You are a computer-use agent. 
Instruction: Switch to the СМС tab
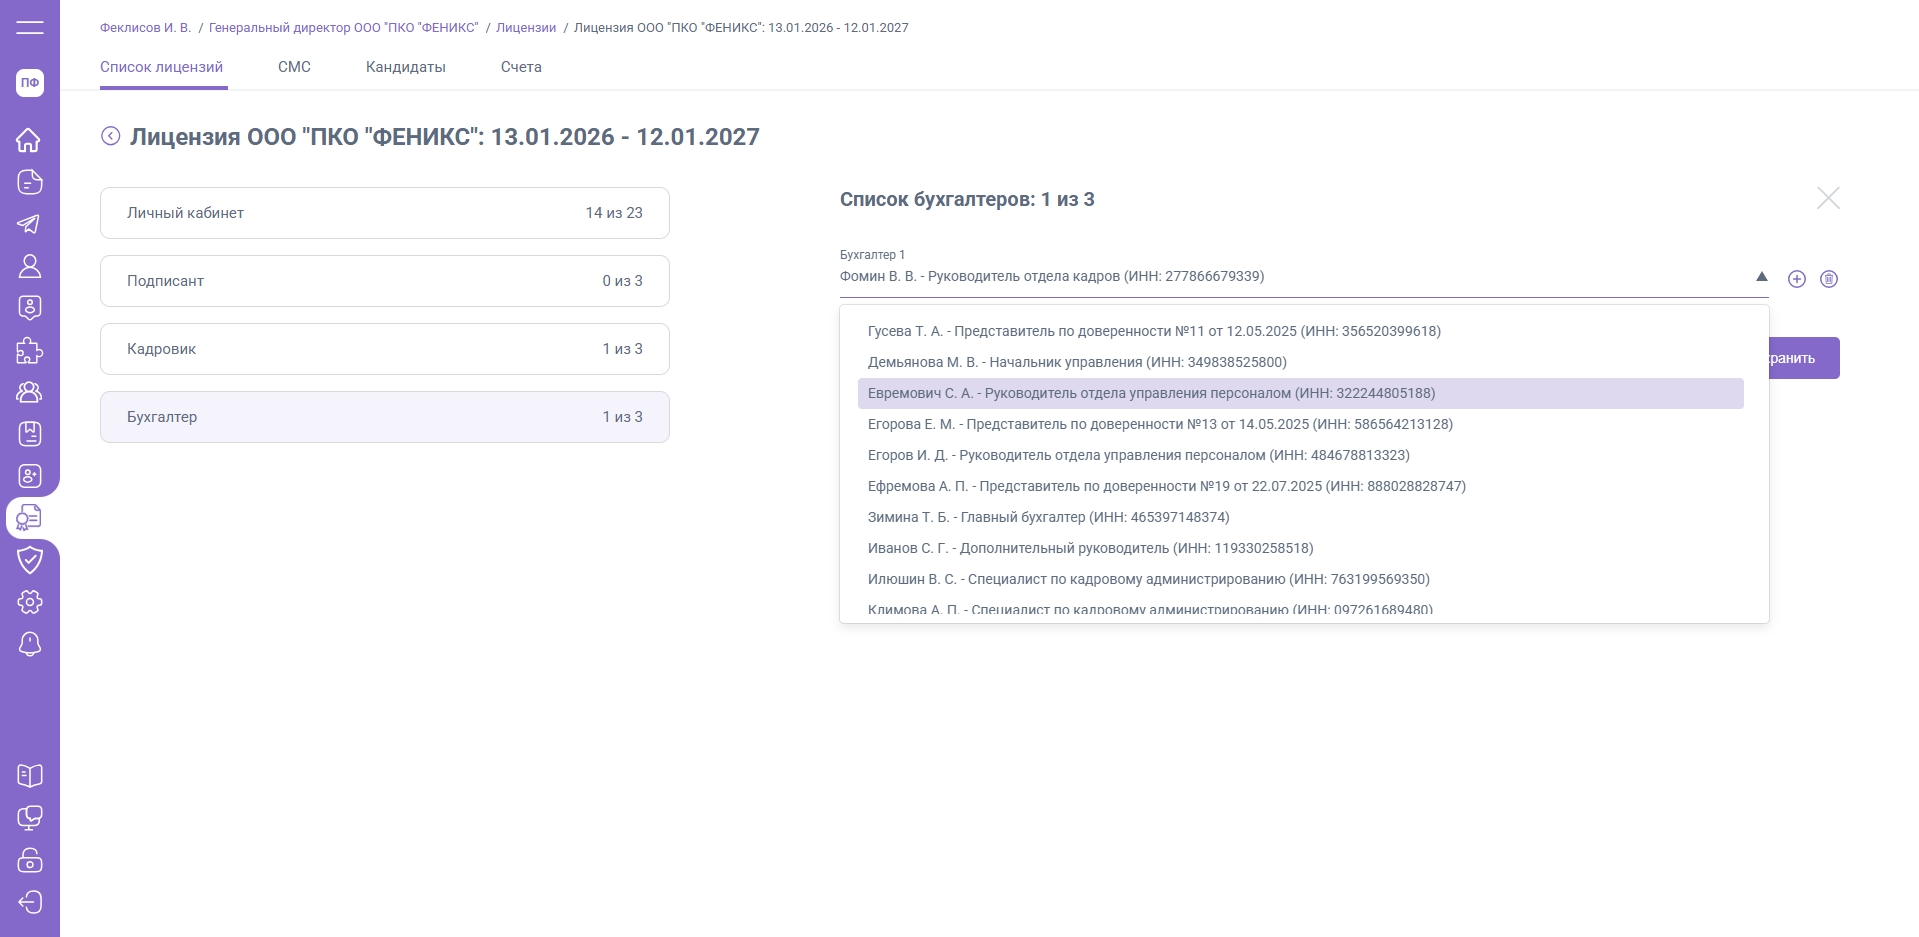[294, 67]
